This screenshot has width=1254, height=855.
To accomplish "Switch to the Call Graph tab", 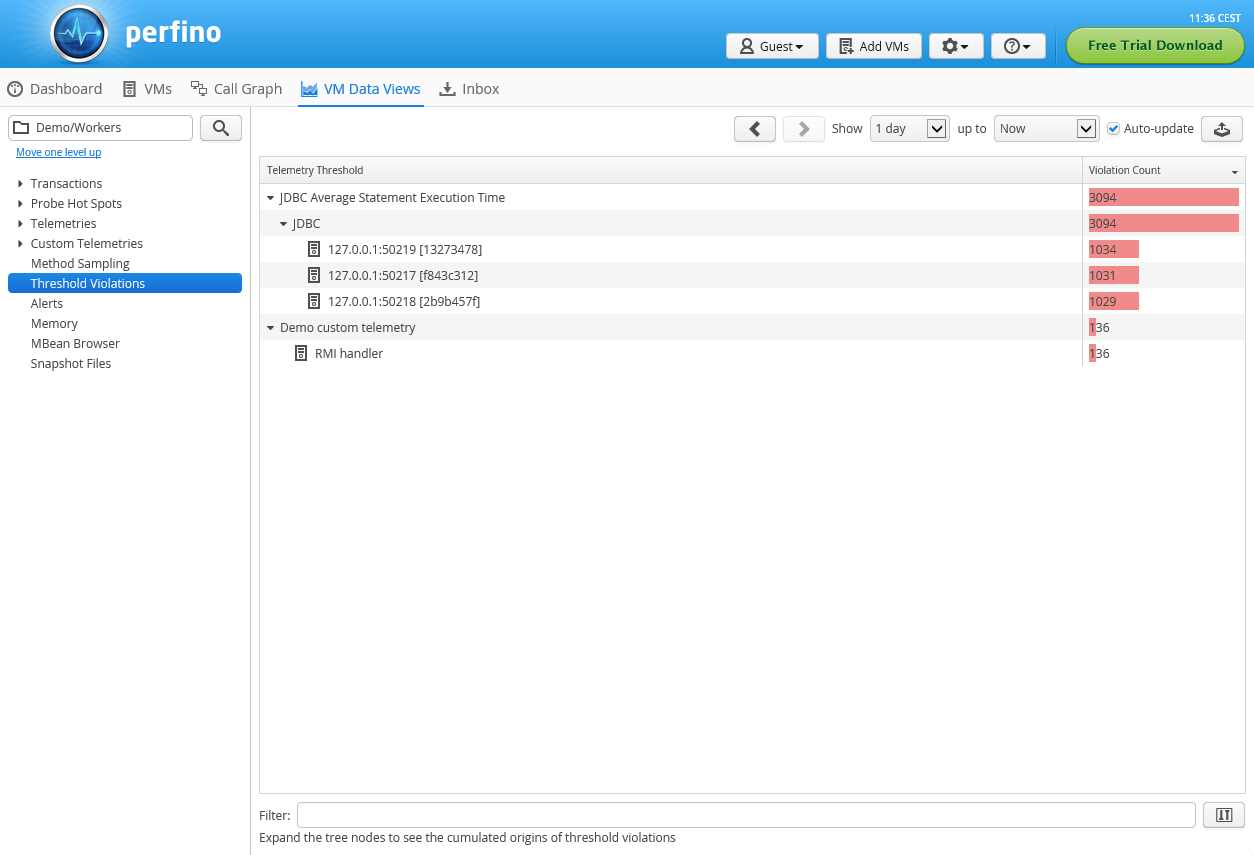I will [237, 89].
